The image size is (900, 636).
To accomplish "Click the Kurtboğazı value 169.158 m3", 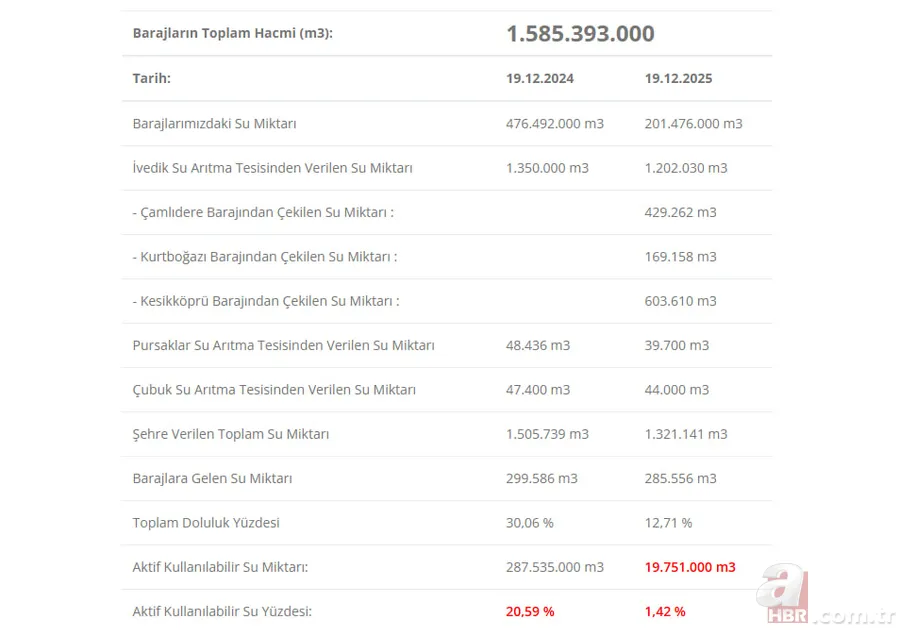I will [x=681, y=257].
